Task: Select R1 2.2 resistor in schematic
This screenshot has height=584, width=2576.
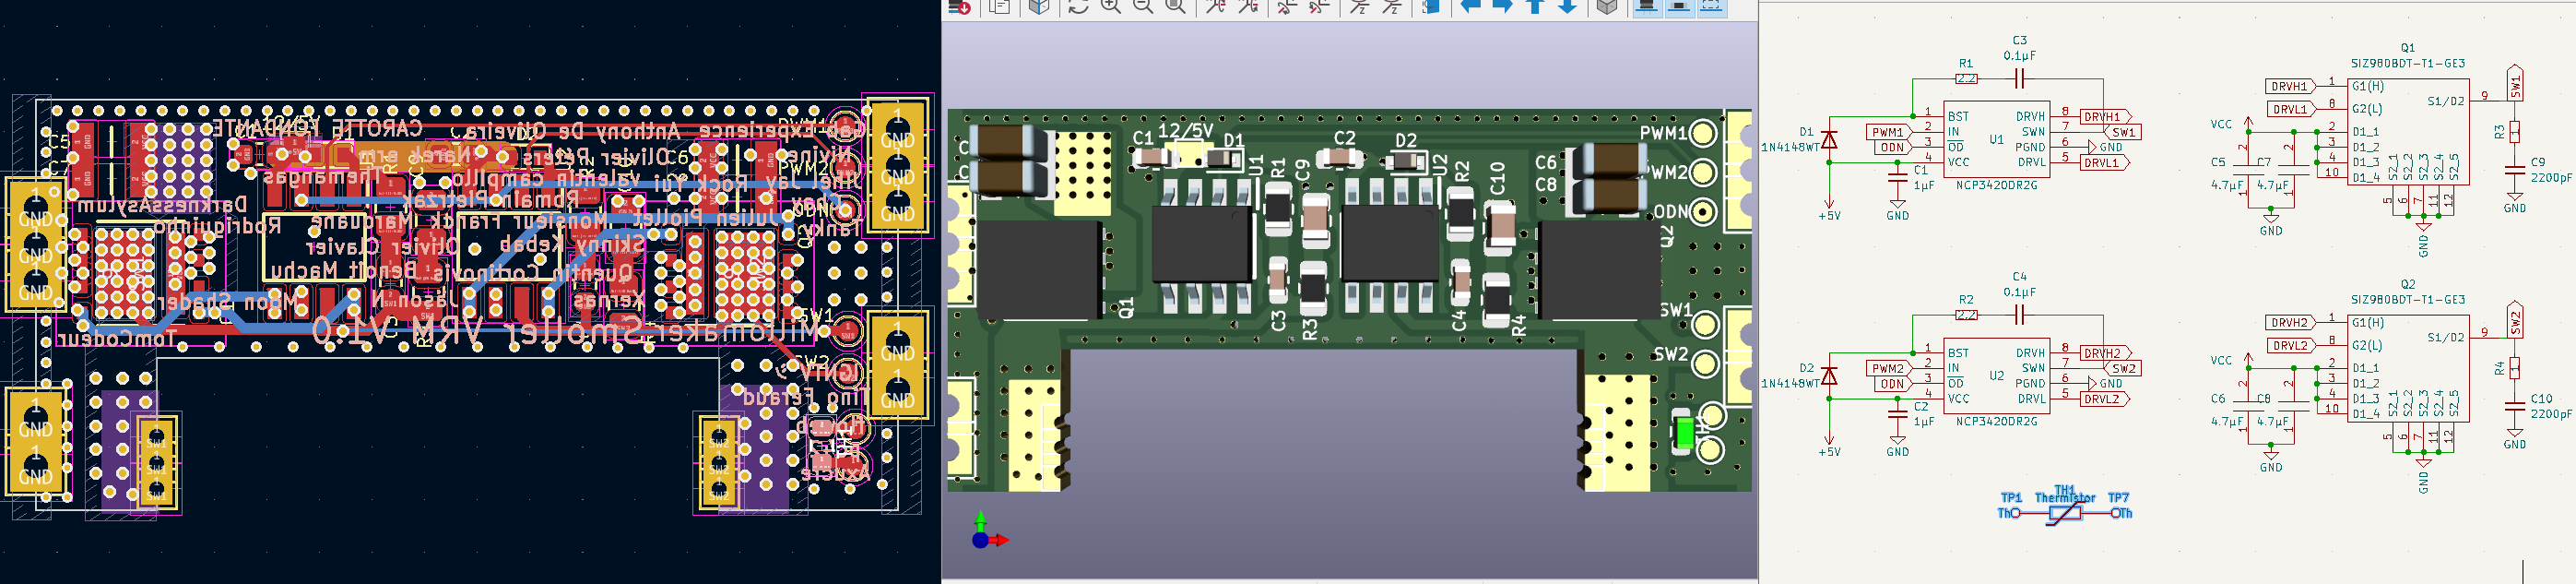Action: (x=1966, y=78)
